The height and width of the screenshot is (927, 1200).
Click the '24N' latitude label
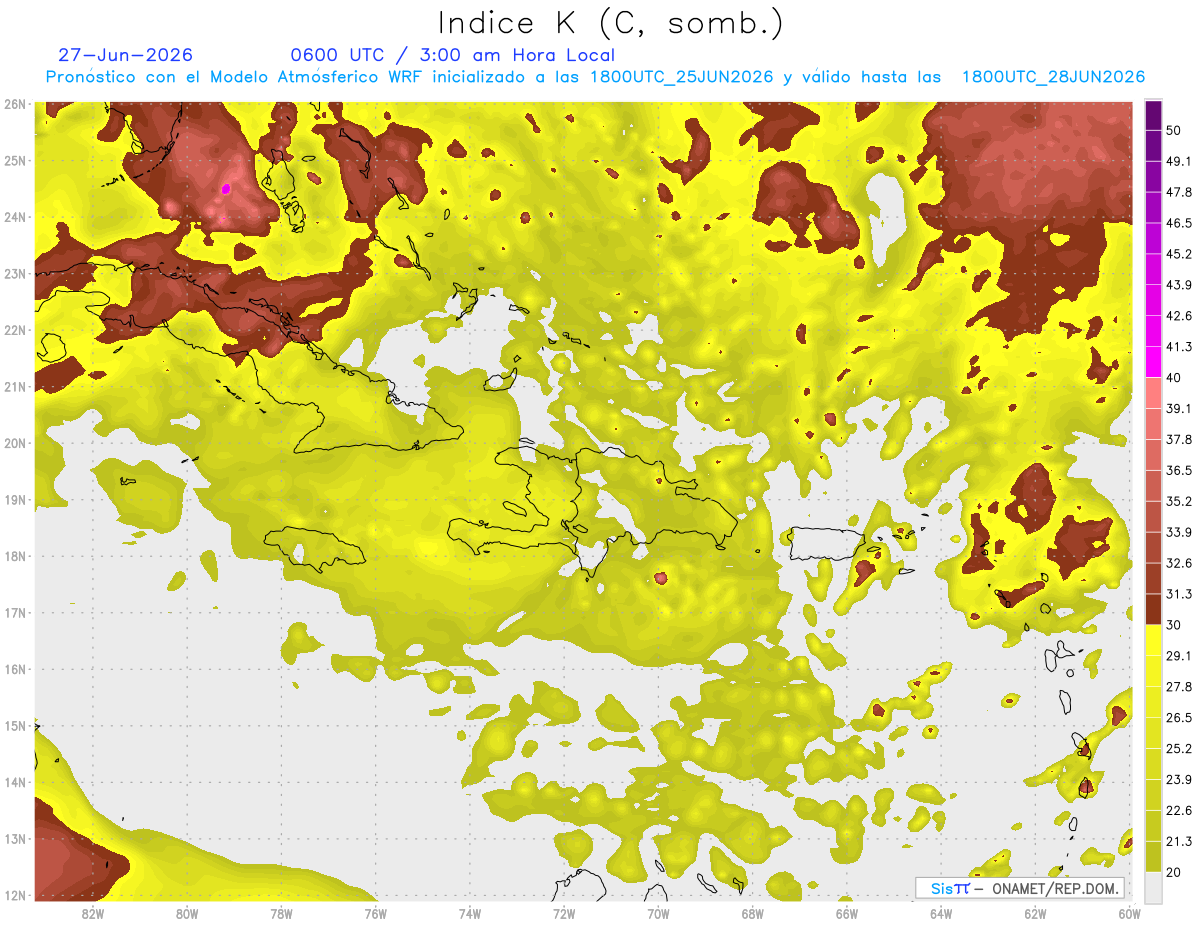click(15, 217)
